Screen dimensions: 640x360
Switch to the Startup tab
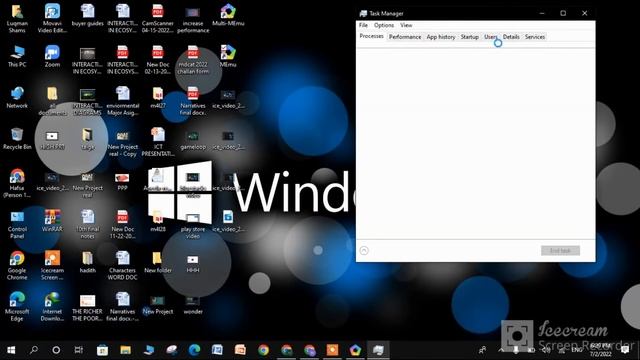point(469,37)
